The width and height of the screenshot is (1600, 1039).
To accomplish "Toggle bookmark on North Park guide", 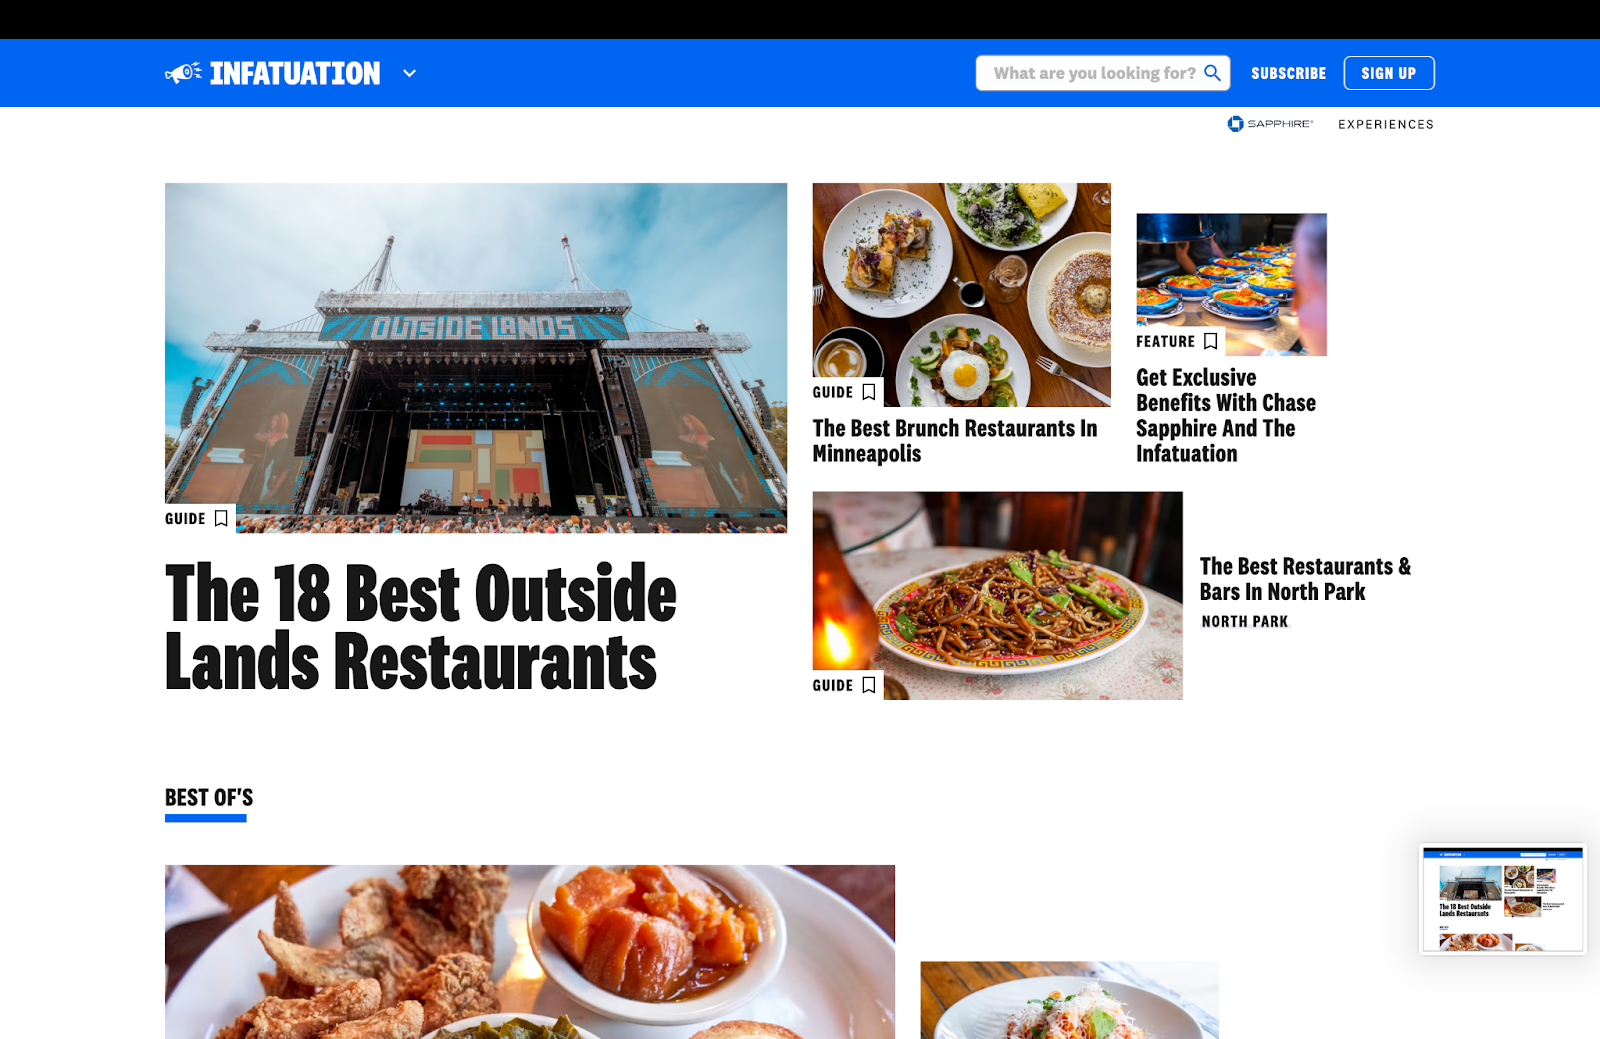I will tap(868, 685).
